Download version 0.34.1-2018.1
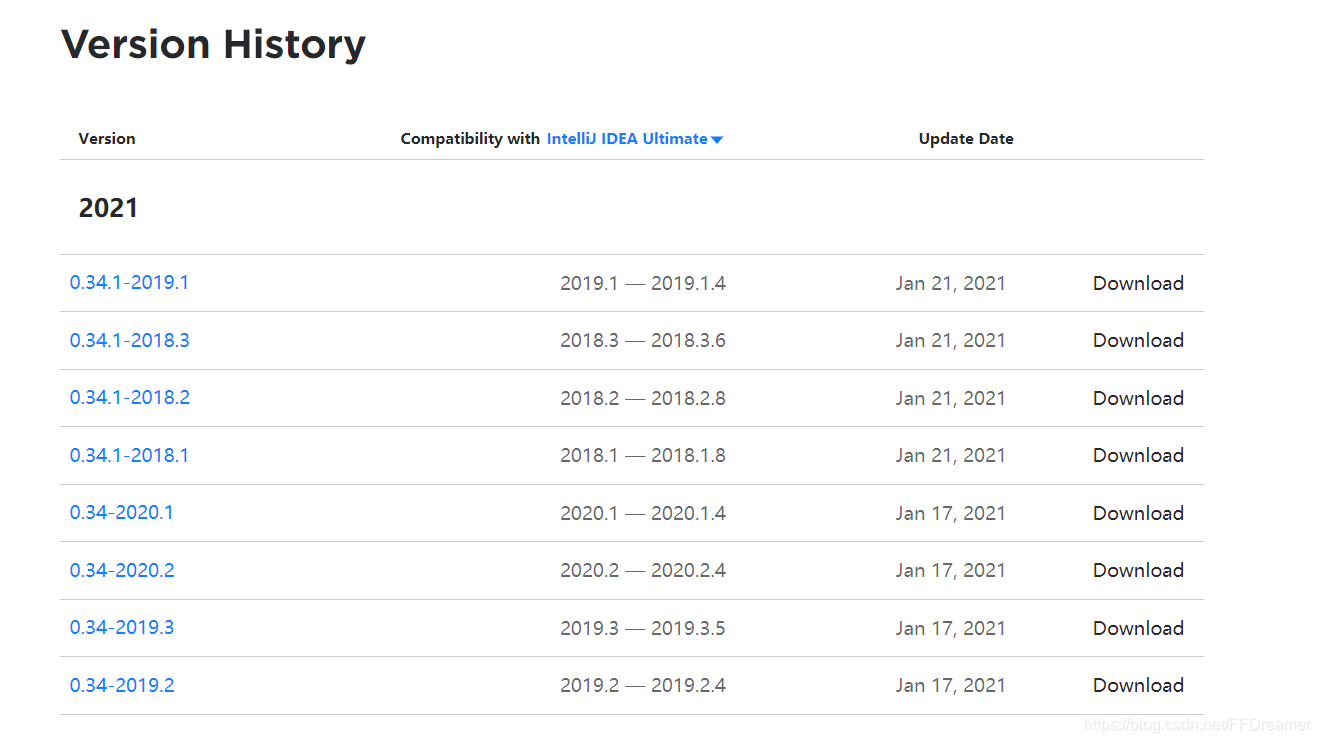1321x743 pixels. pyautogui.click(x=1138, y=455)
